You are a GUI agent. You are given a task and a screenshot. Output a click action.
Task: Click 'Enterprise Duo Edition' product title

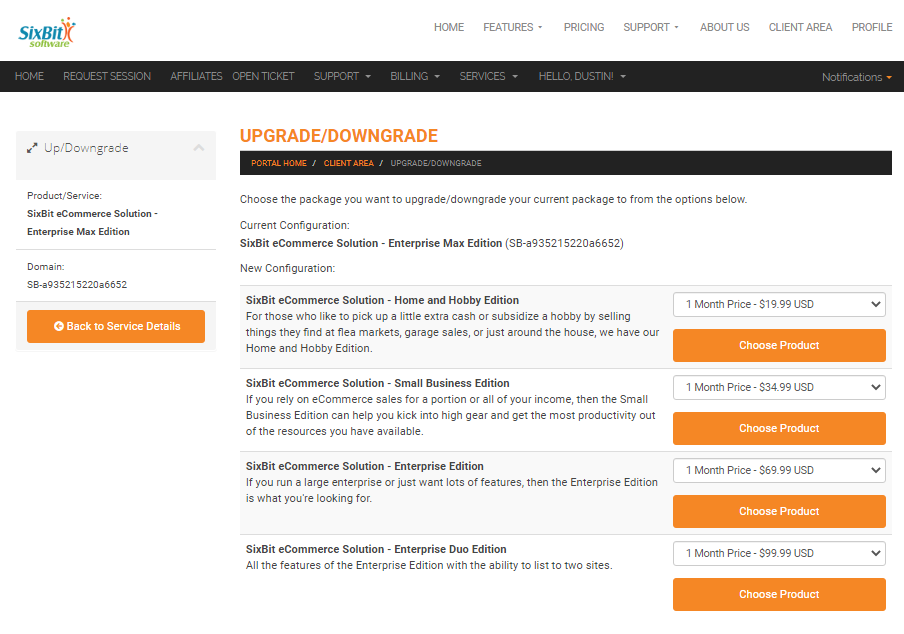pyautogui.click(x=376, y=549)
